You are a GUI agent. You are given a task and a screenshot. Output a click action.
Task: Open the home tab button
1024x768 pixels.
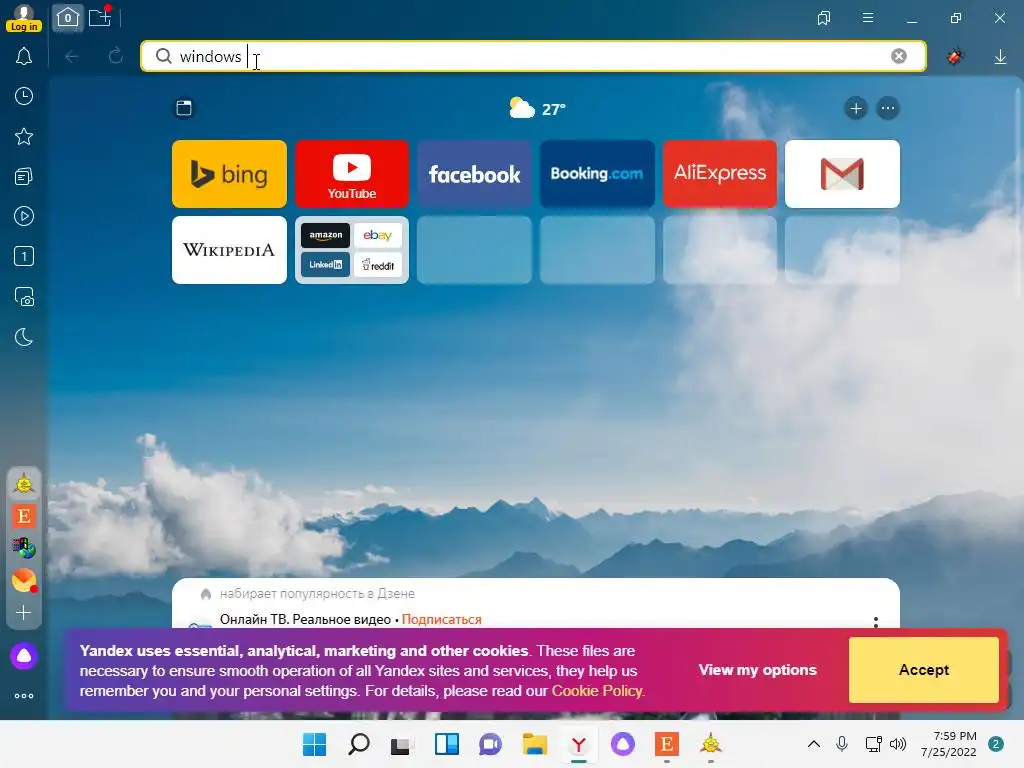pos(68,18)
